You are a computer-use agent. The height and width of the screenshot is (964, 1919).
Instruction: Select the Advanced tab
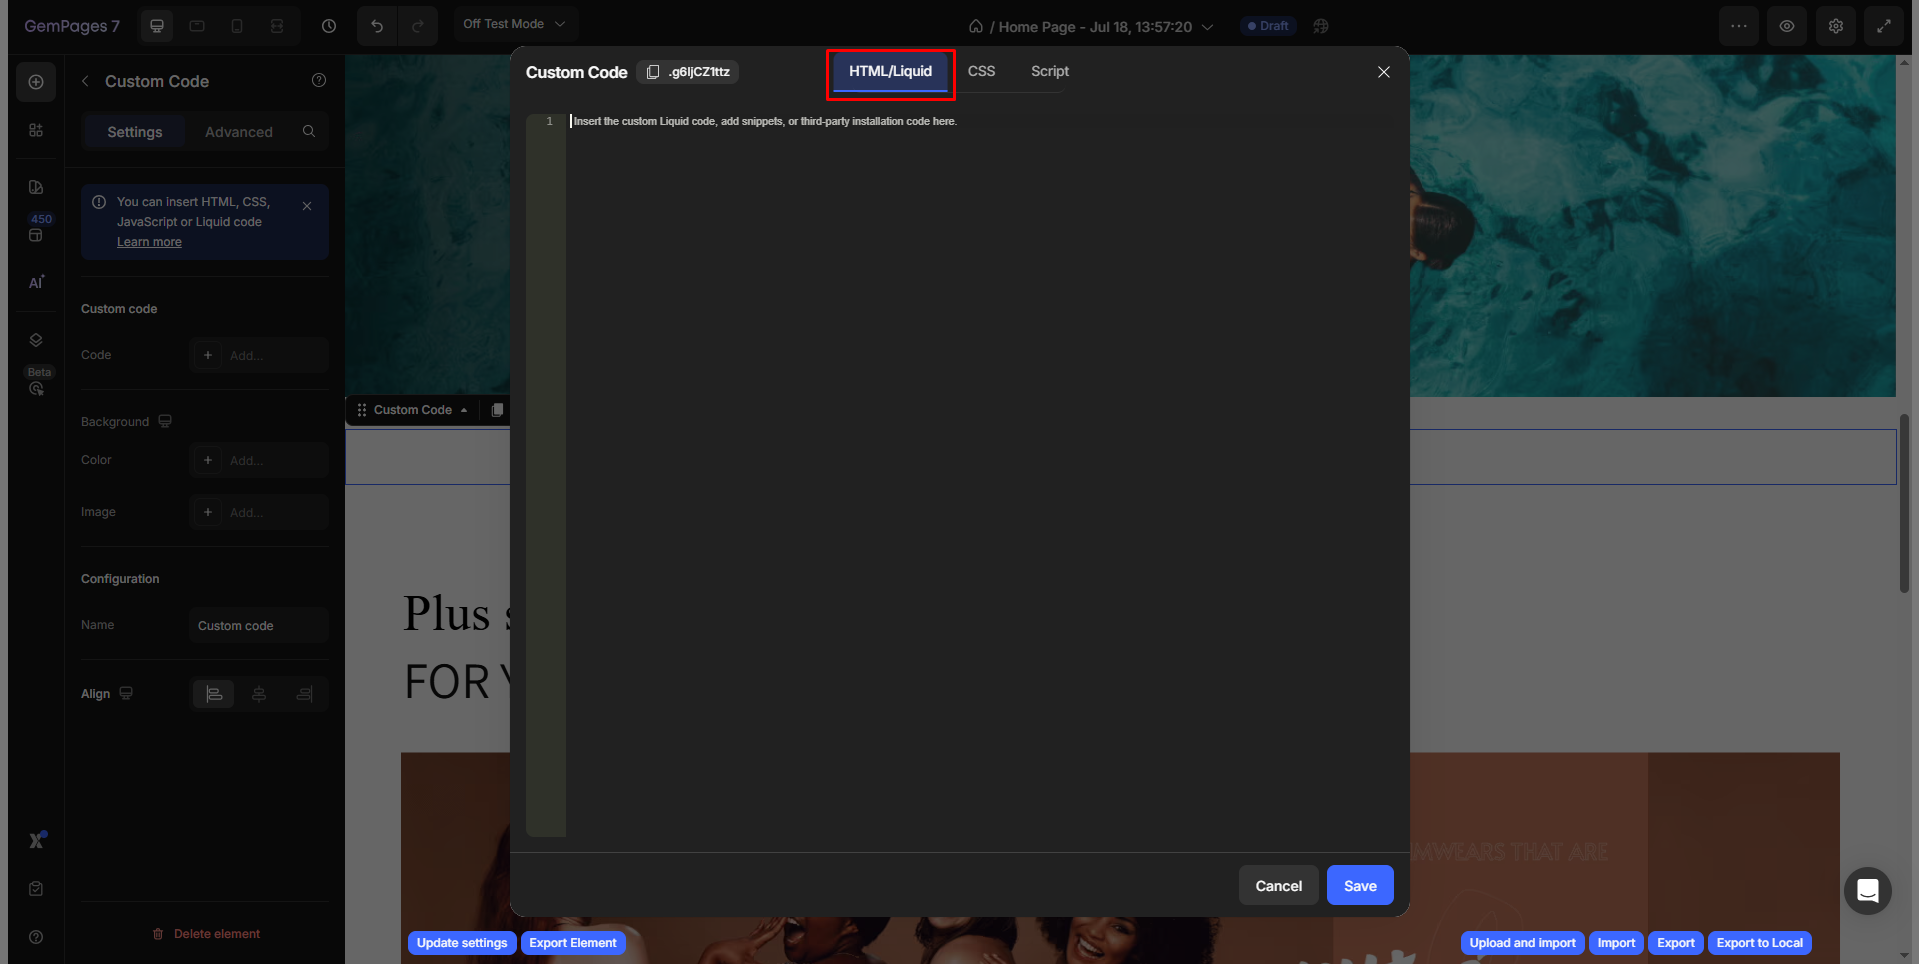point(239,132)
